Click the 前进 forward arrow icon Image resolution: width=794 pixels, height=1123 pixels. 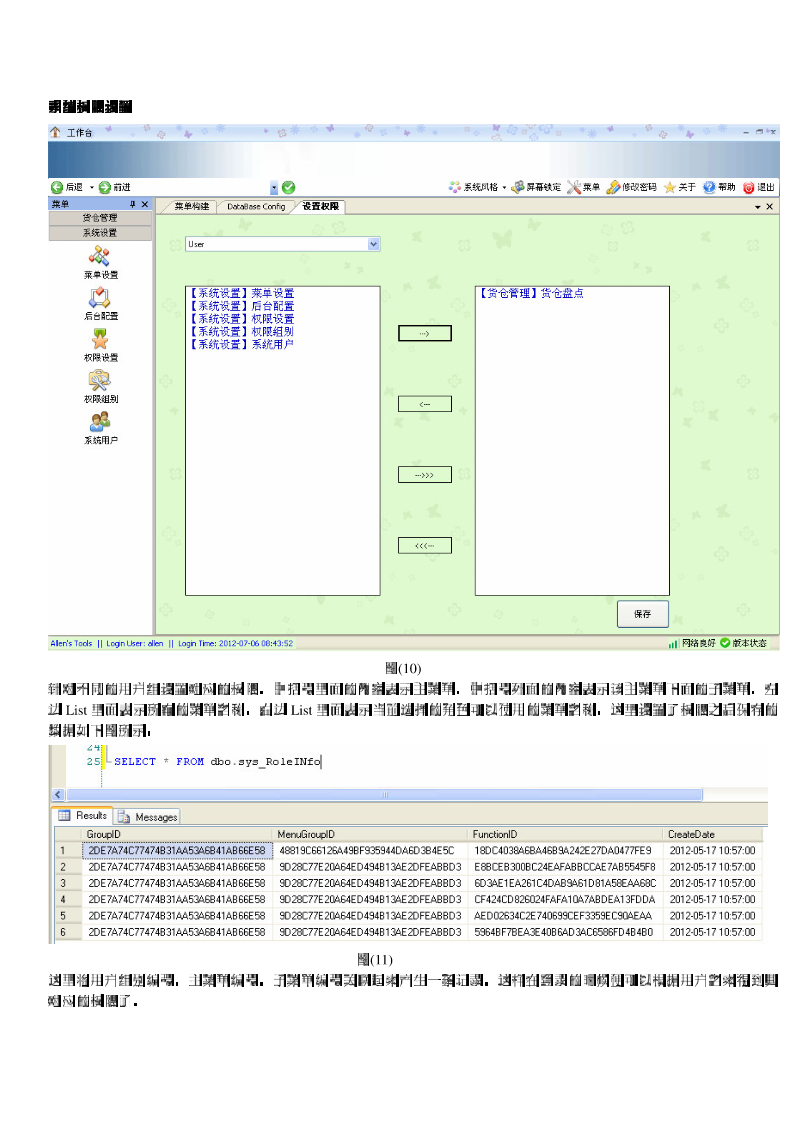105,187
